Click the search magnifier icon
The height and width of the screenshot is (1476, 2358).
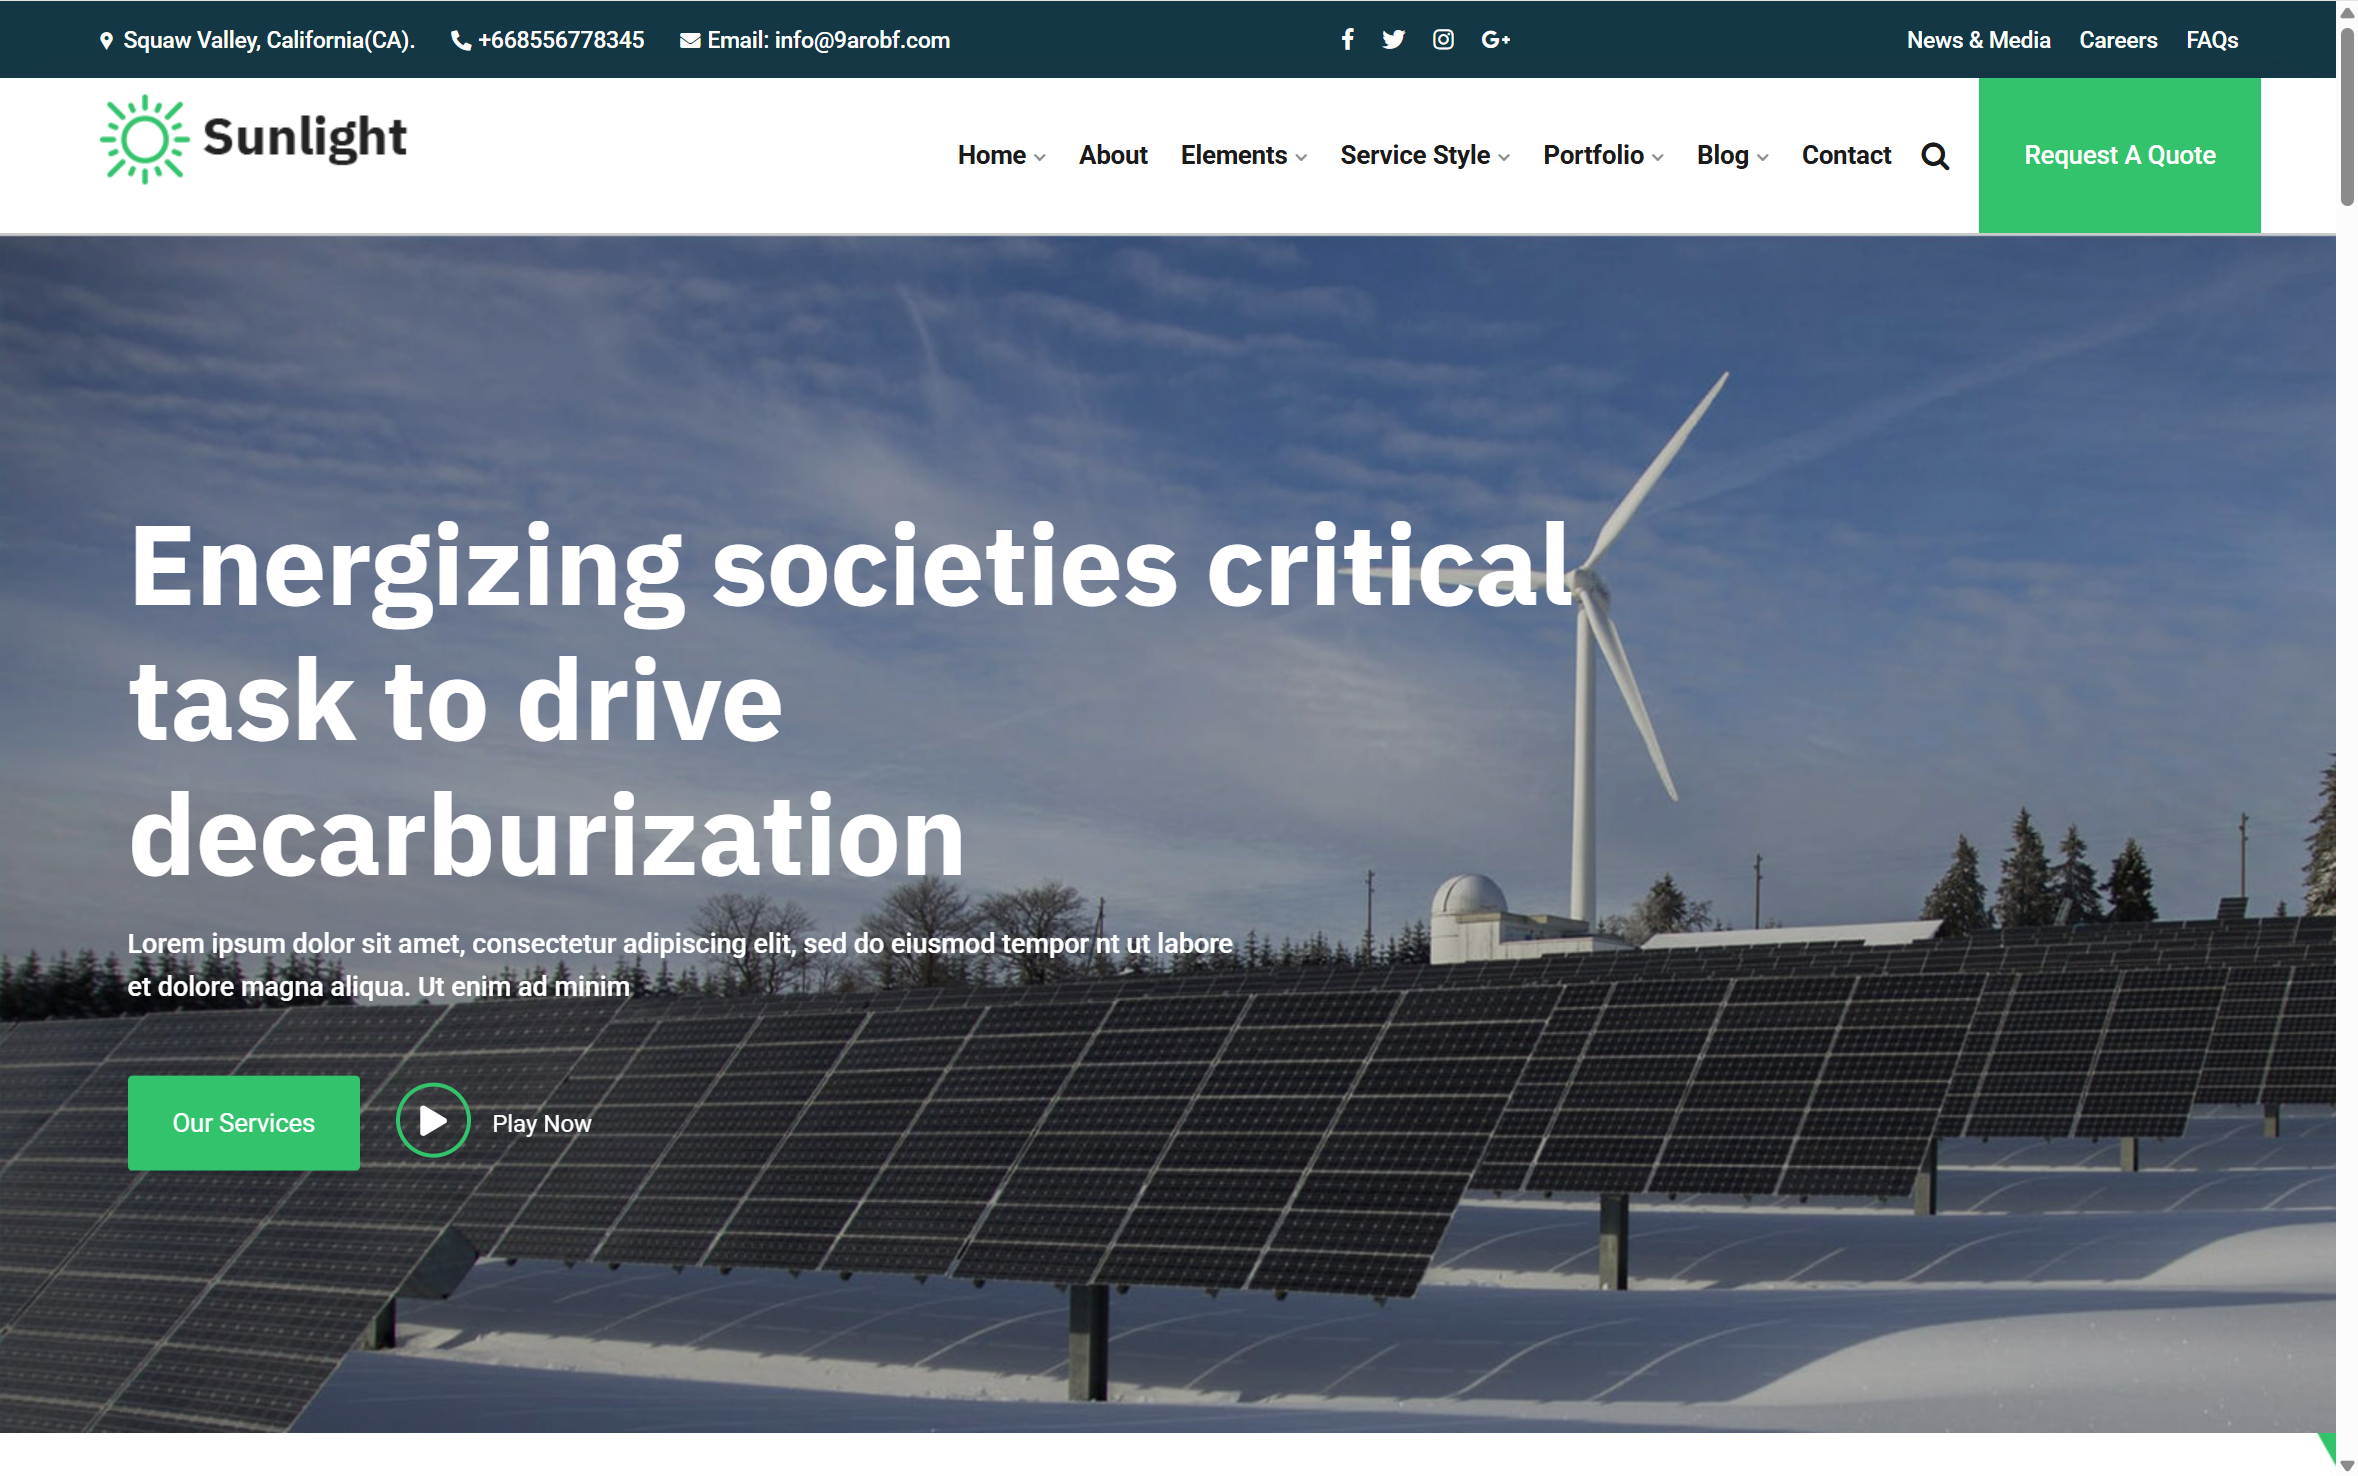[x=1934, y=156]
